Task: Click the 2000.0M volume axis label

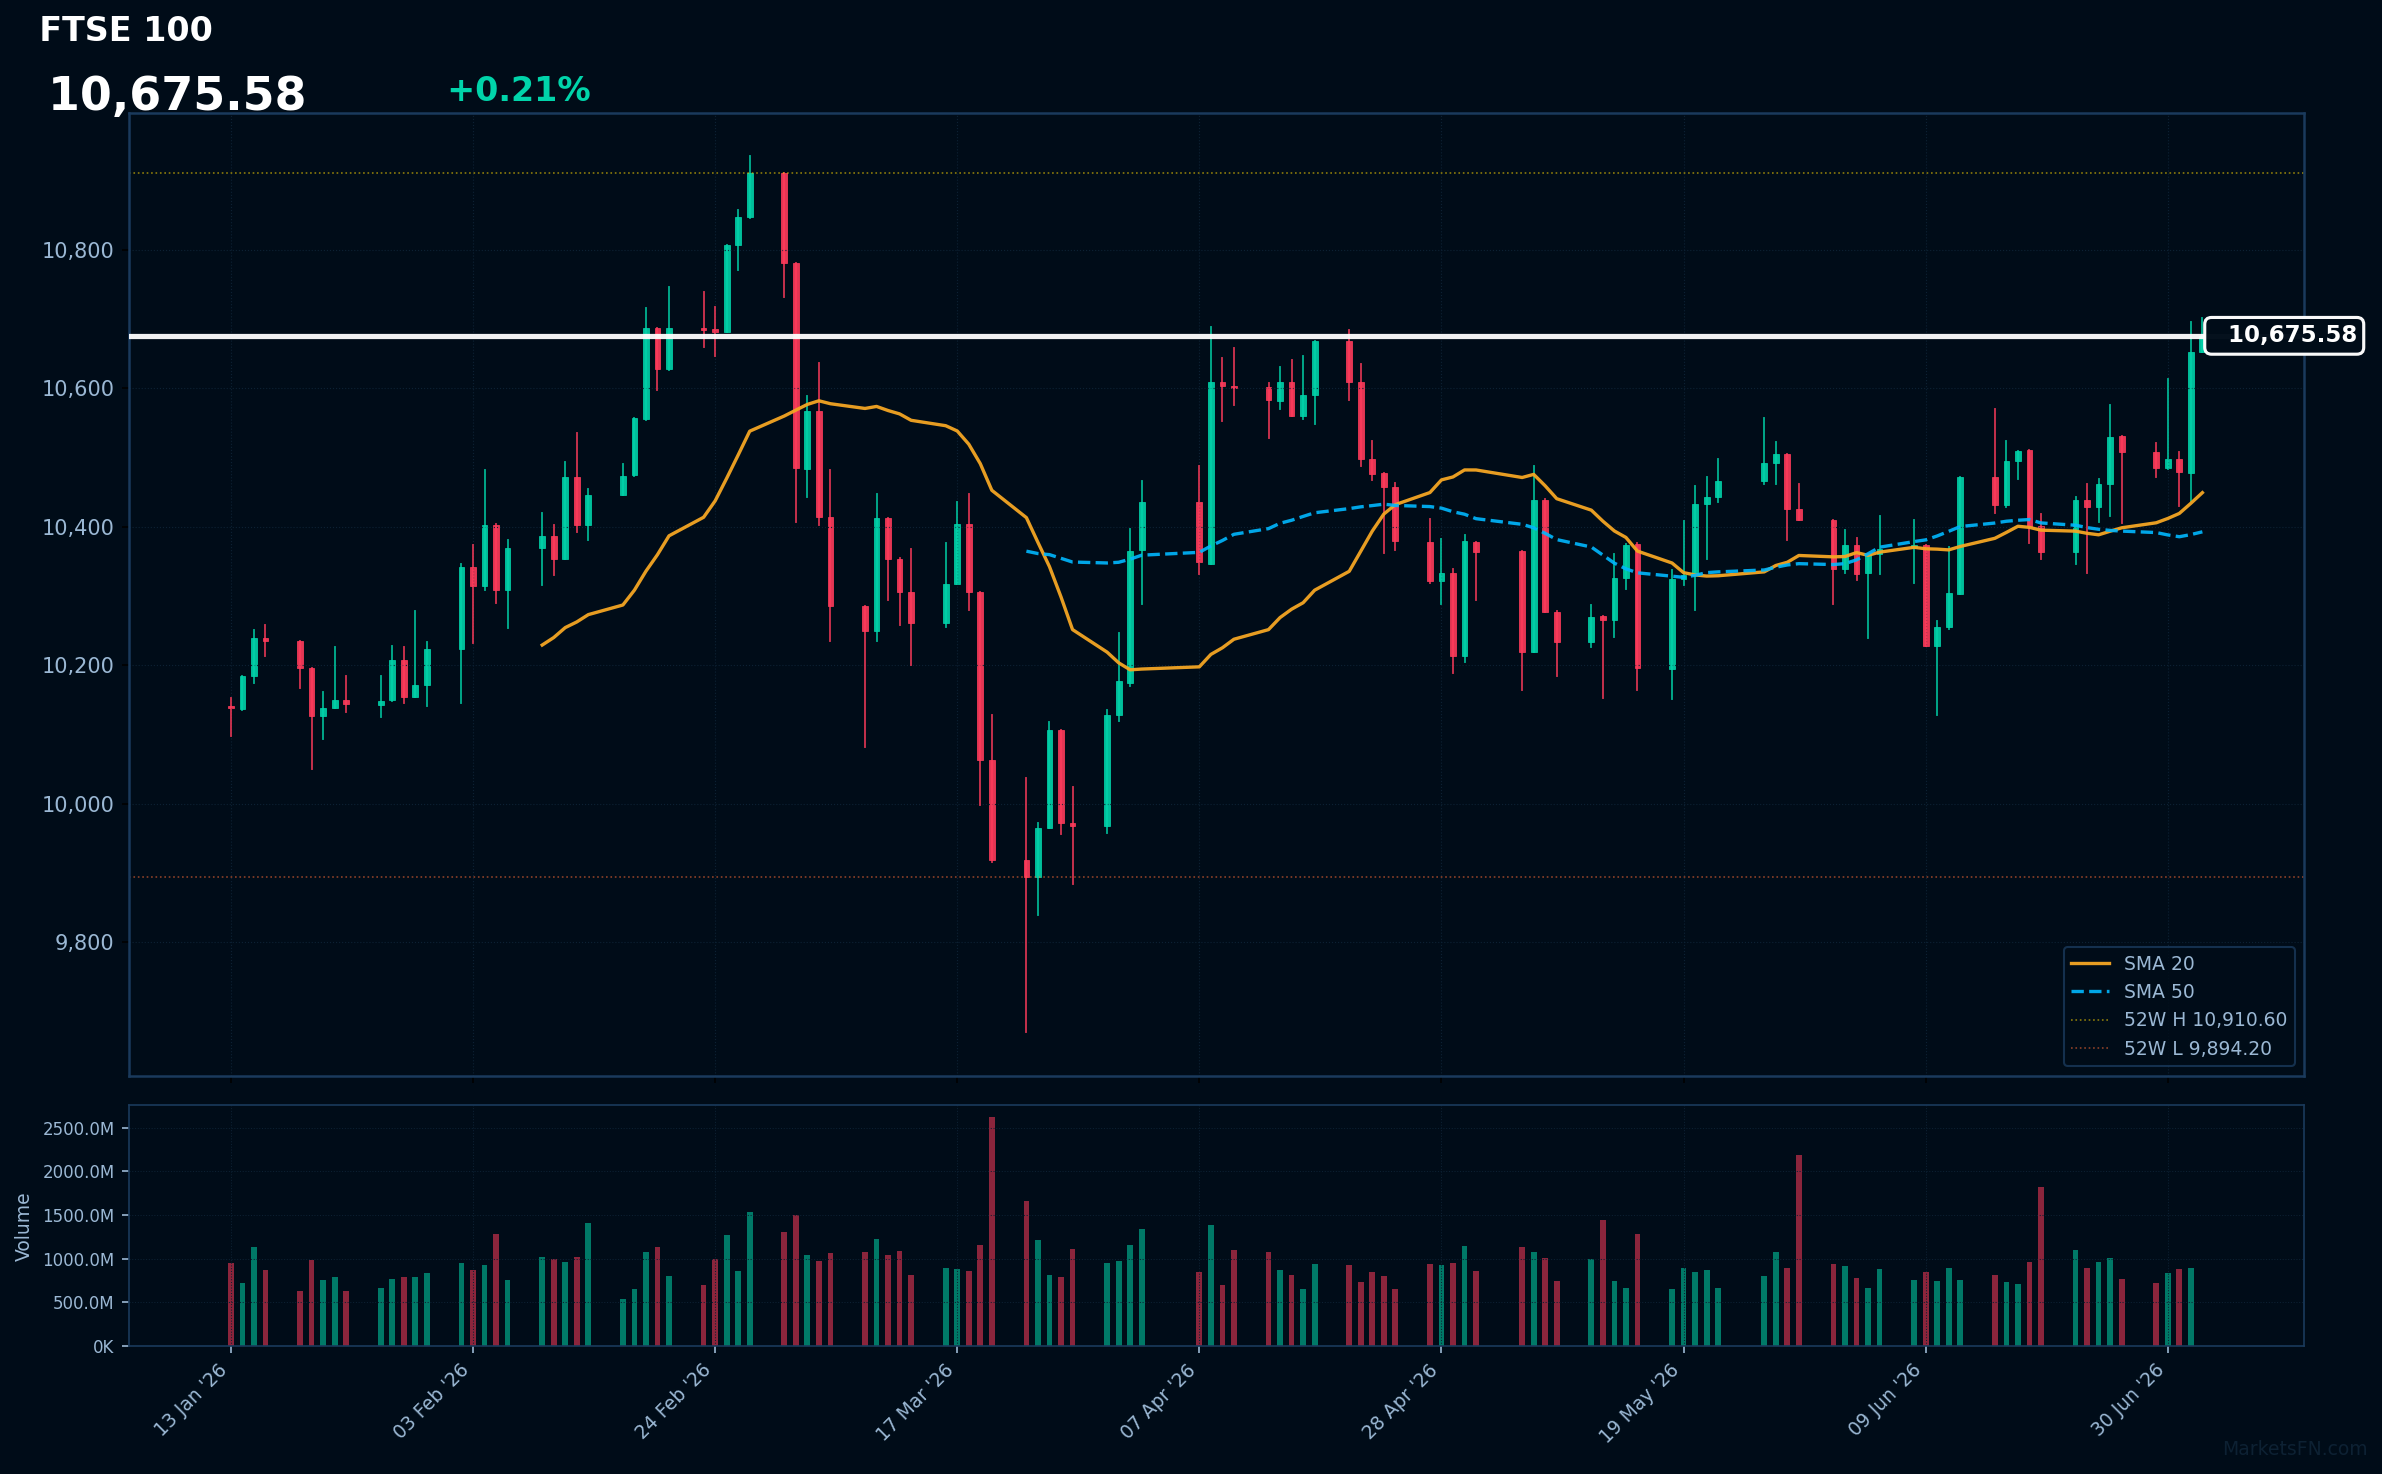Action: point(78,1172)
